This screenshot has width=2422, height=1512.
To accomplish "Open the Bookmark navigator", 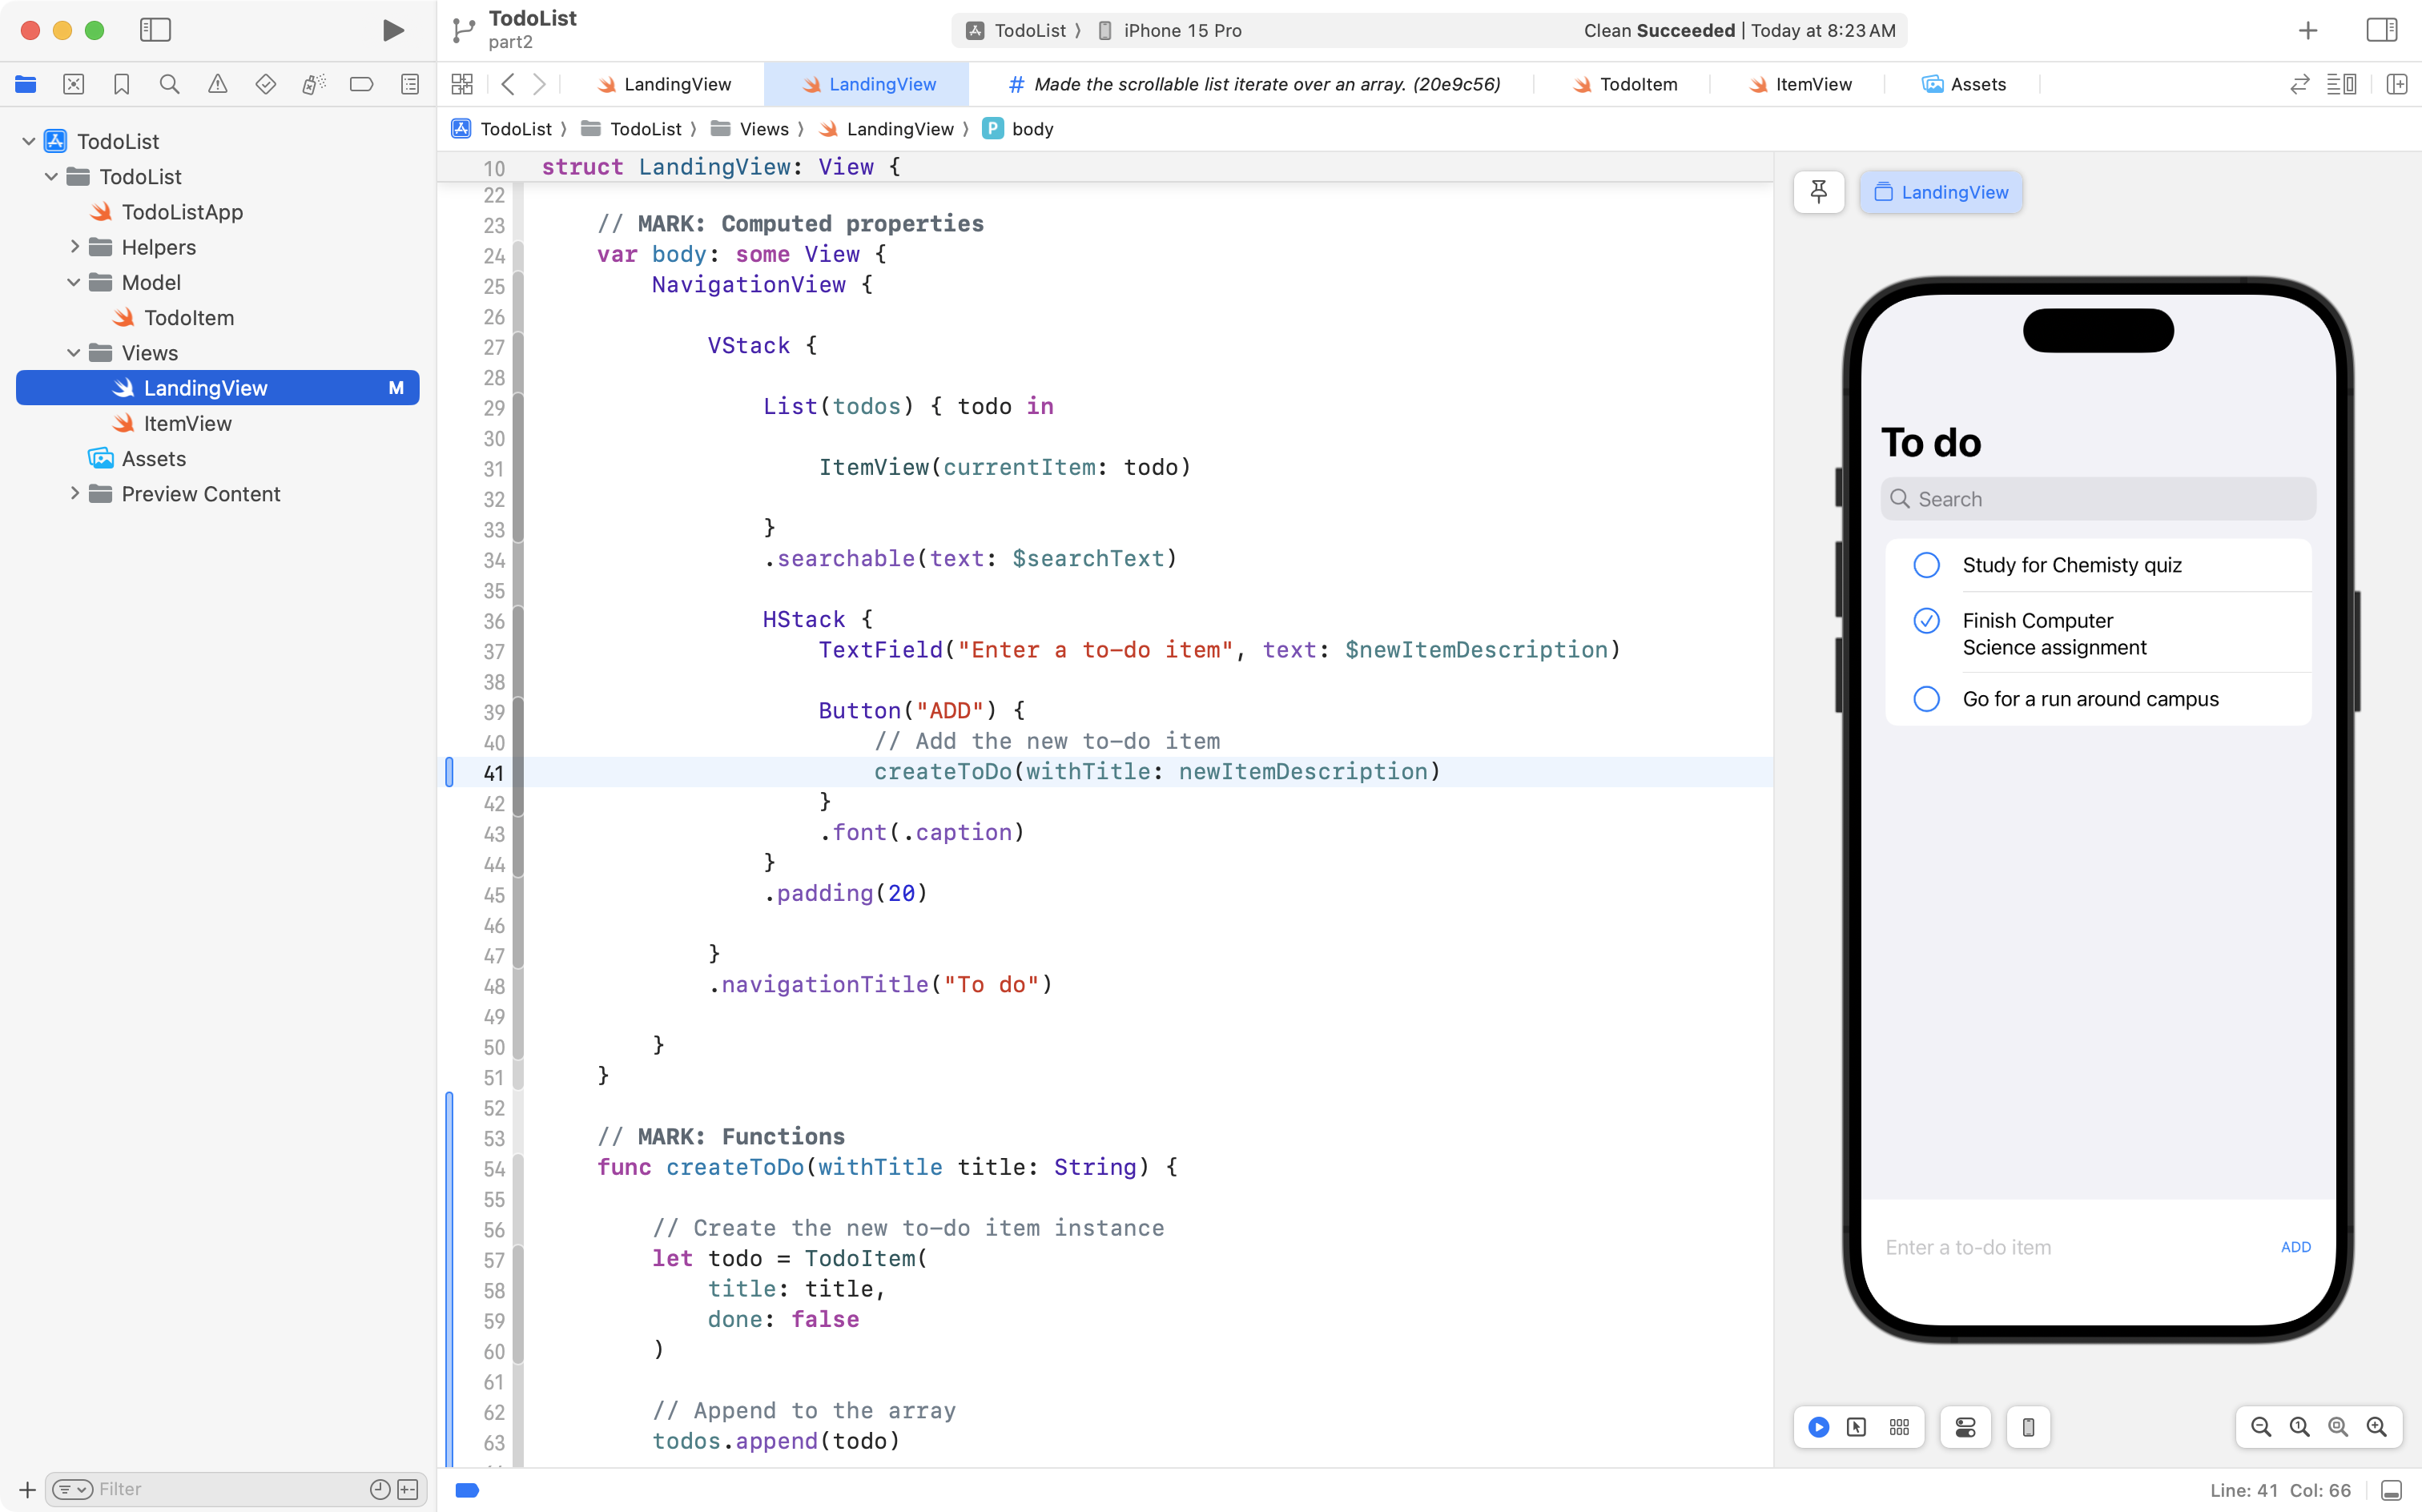I will (x=121, y=84).
